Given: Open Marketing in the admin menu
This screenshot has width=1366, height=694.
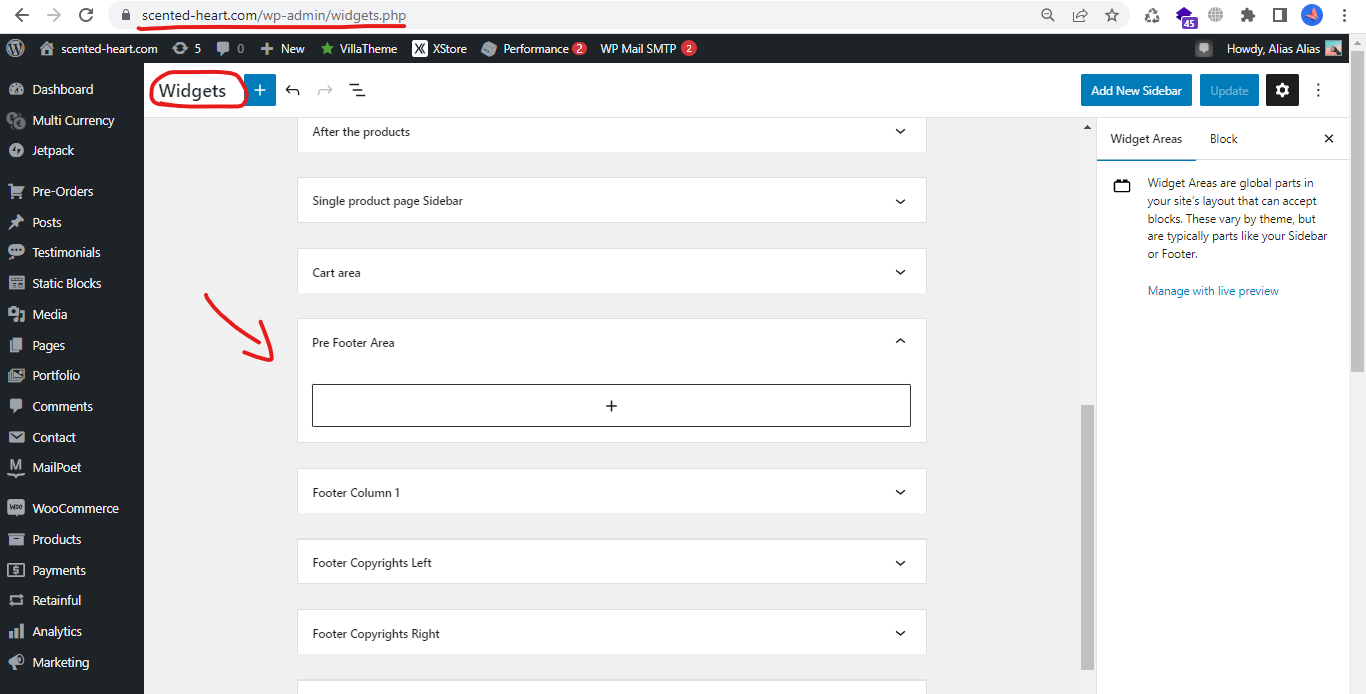Looking at the screenshot, I should pyautogui.click(x=60, y=662).
